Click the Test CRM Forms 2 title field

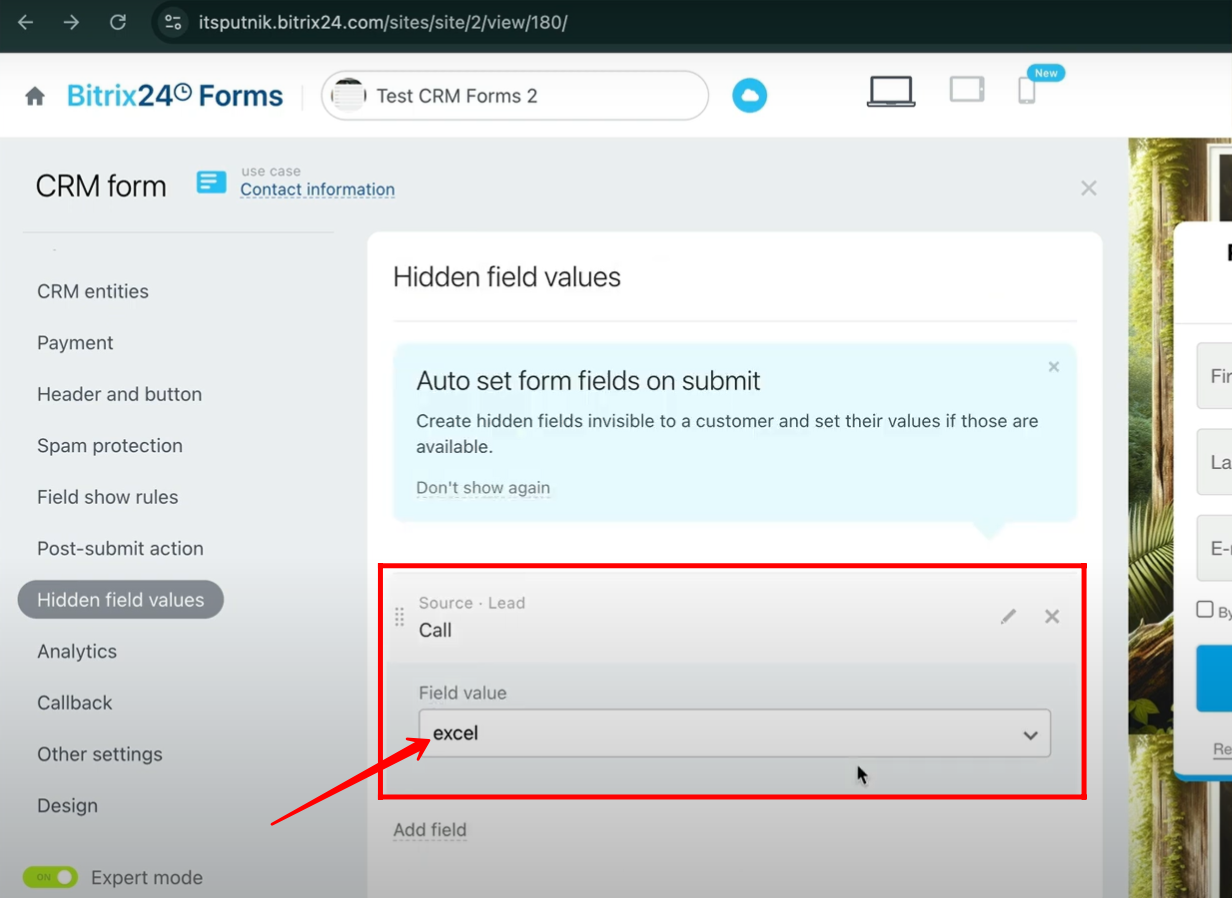coord(515,96)
